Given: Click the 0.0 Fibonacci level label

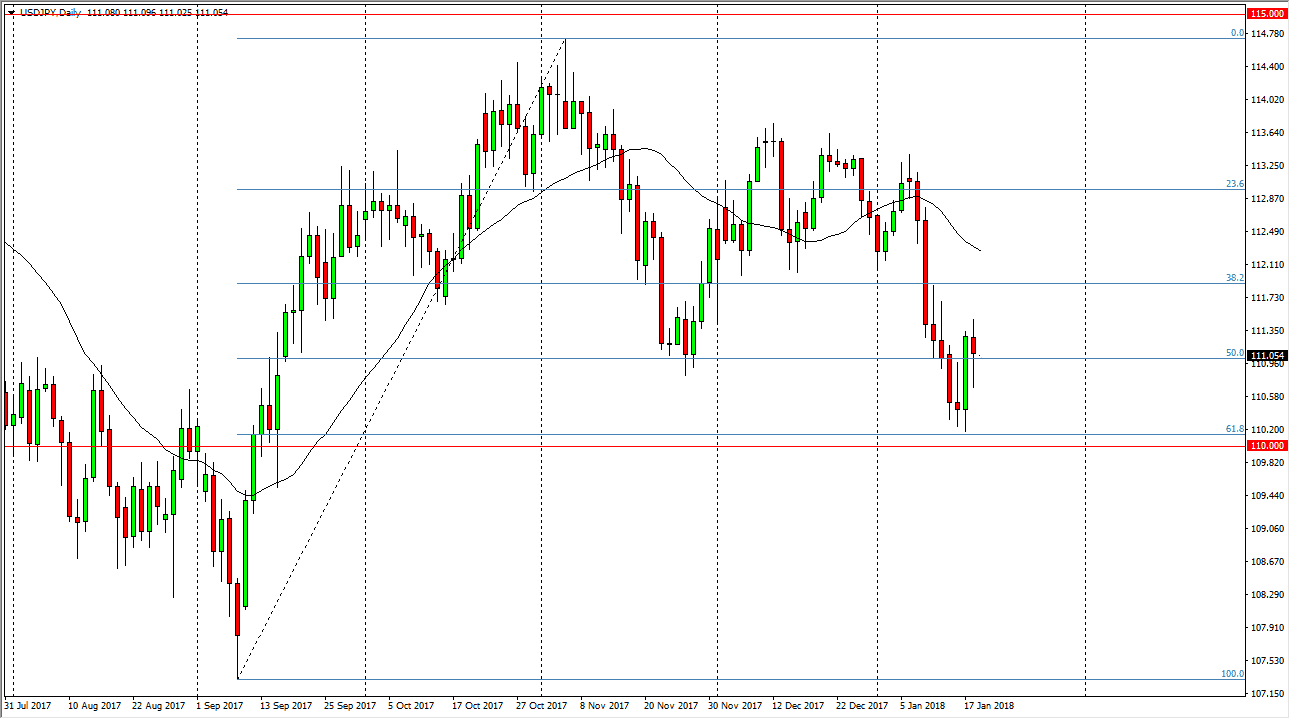Looking at the screenshot, I should point(1235,34).
